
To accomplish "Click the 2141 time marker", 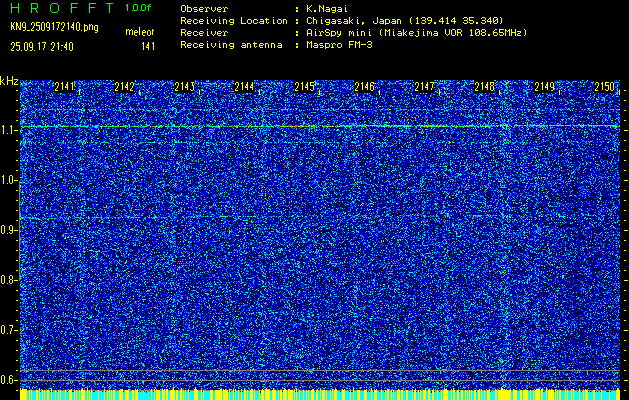I will (x=64, y=87).
